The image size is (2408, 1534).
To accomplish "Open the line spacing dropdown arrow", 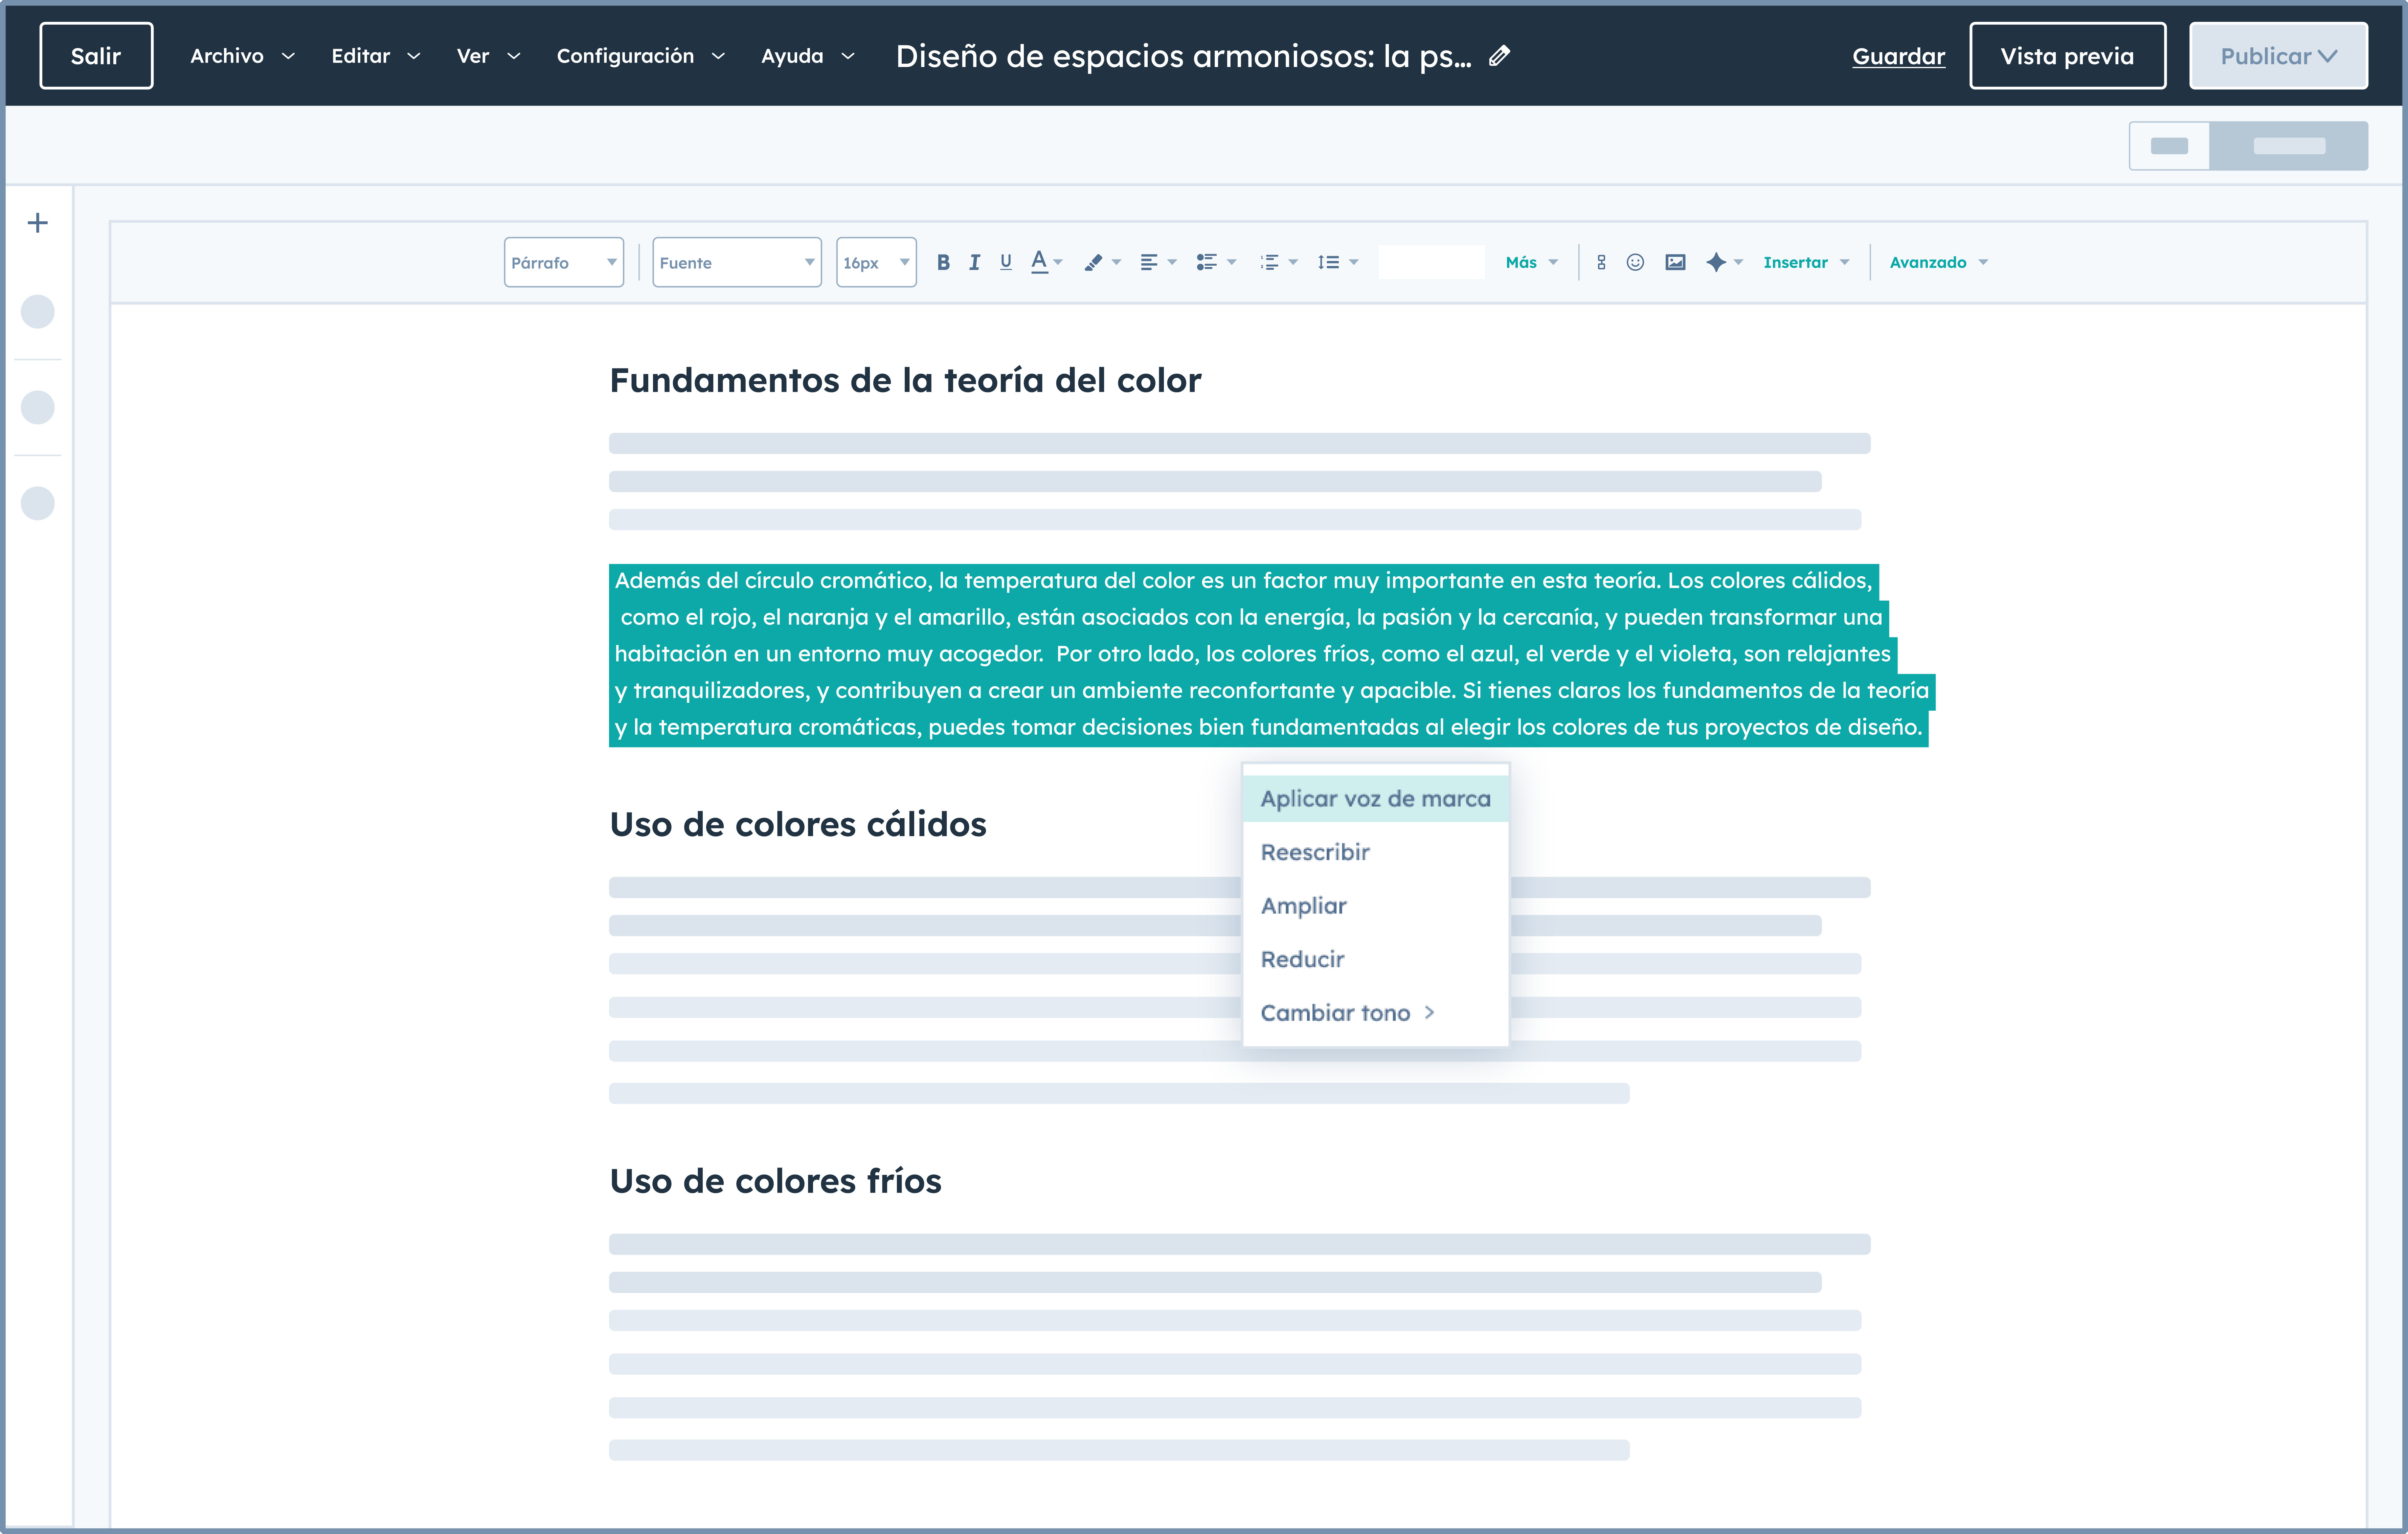I will tap(1354, 262).
